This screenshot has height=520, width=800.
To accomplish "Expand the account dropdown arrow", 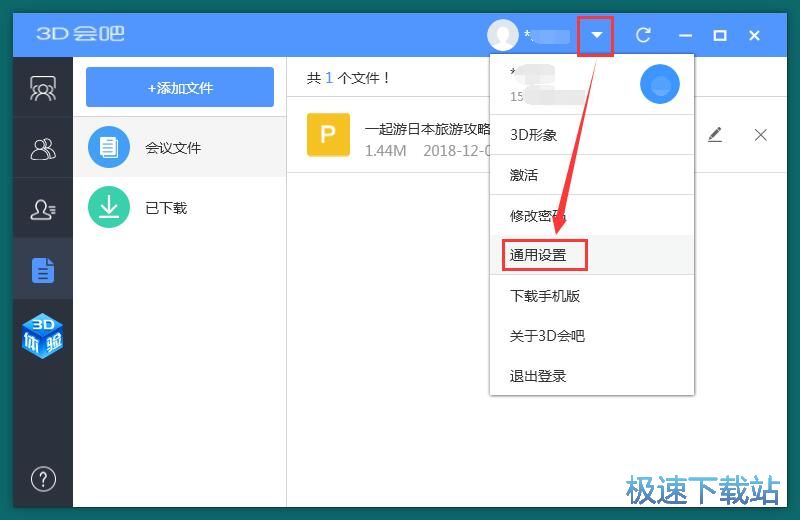I will (x=596, y=35).
